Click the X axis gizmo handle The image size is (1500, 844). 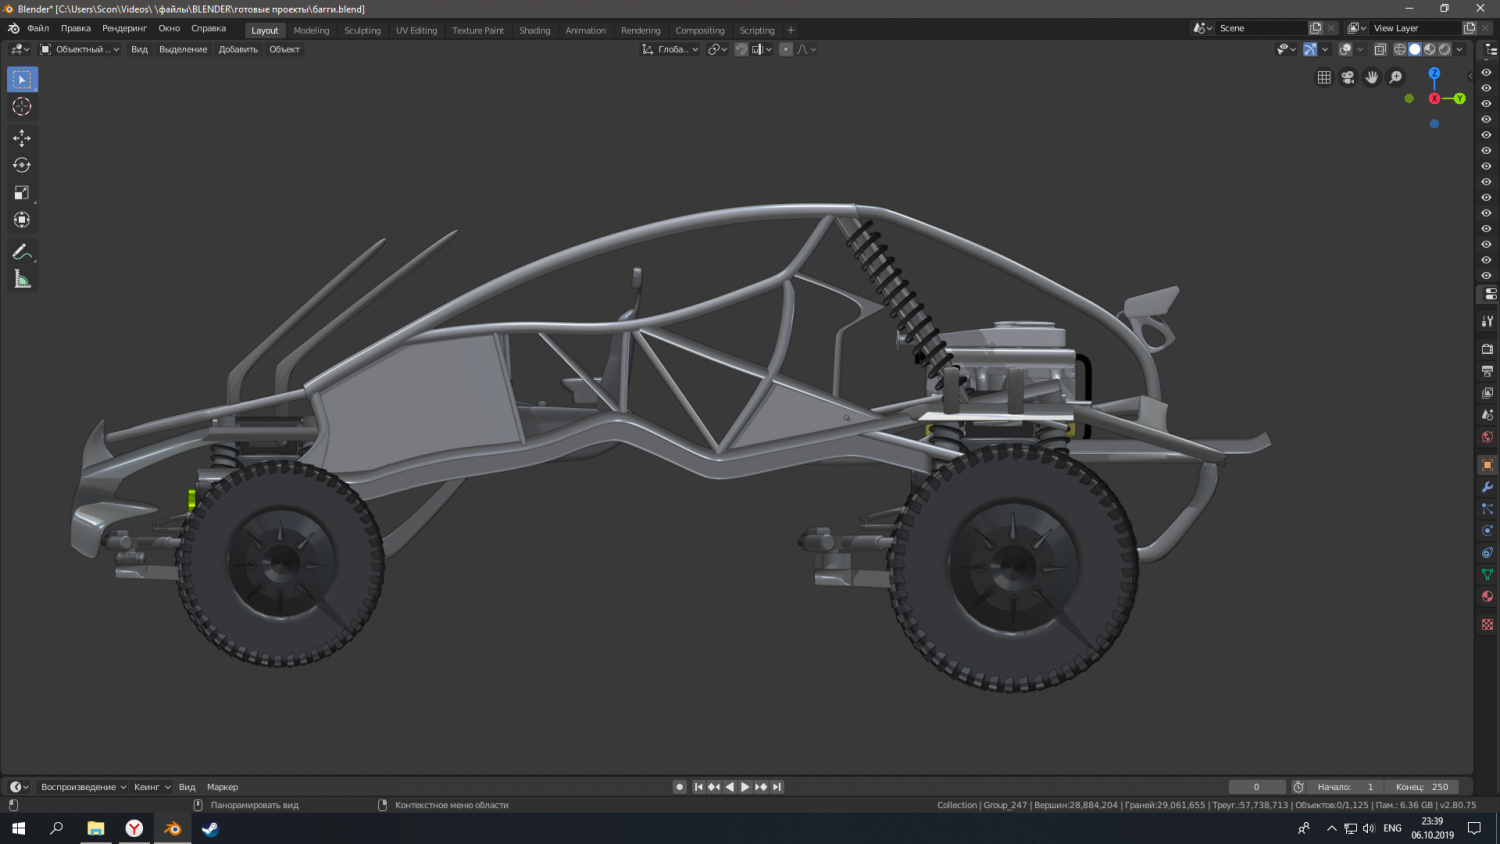pyautogui.click(x=1435, y=98)
